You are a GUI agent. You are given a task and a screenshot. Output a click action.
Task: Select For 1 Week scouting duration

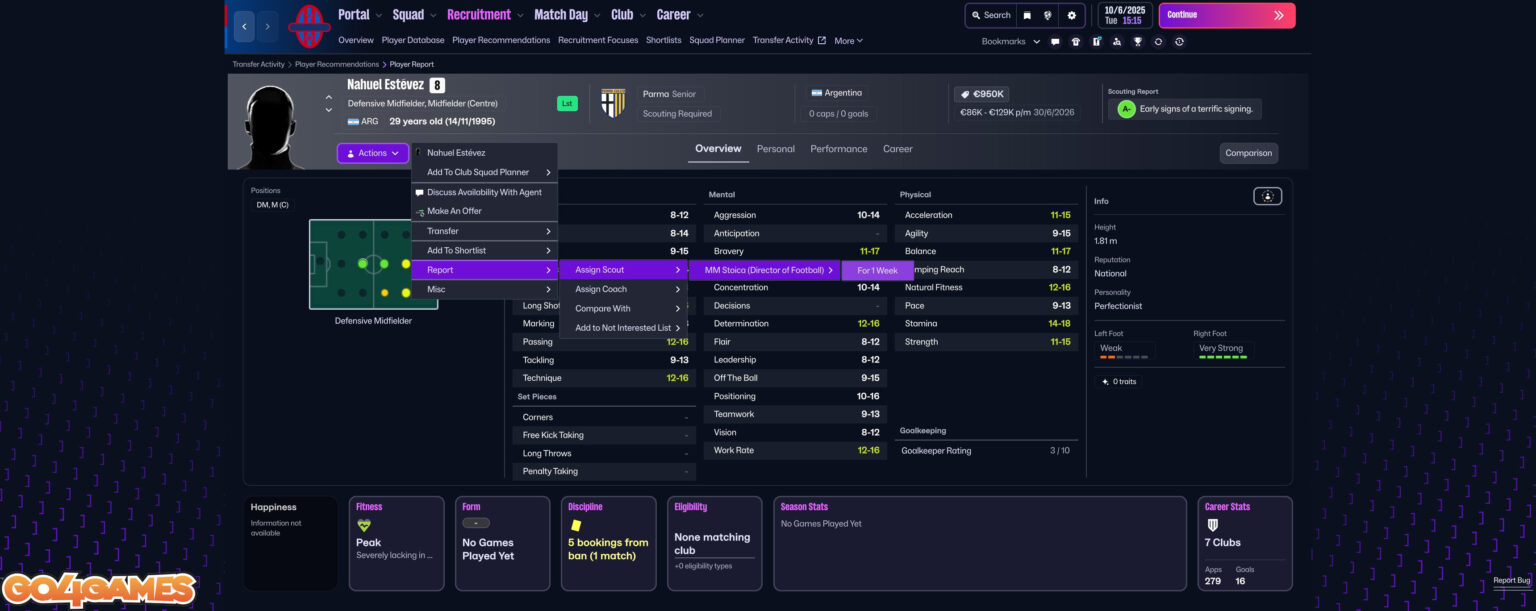pos(877,270)
